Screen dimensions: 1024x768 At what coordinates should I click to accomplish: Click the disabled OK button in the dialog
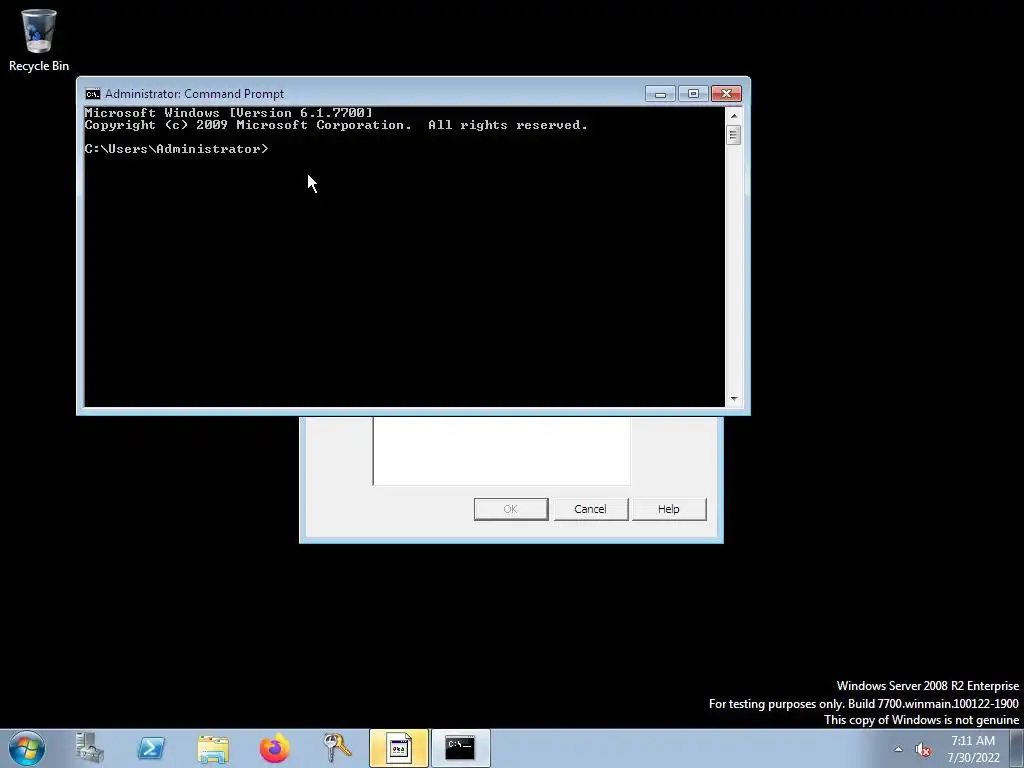click(511, 509)
